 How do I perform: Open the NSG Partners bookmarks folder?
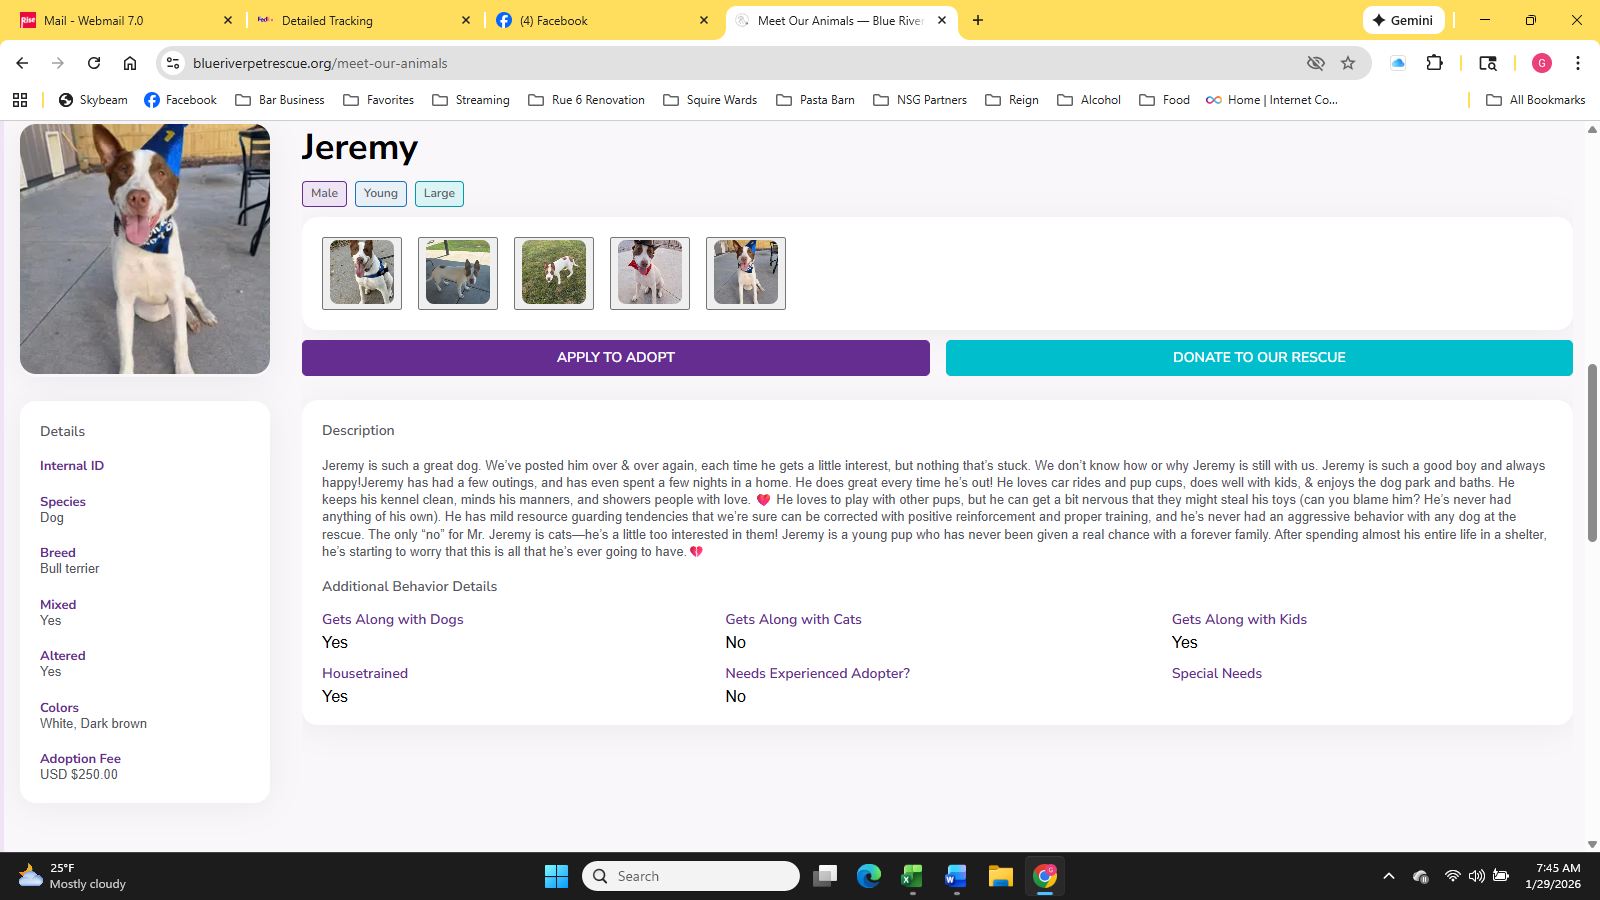pos(920,100)
